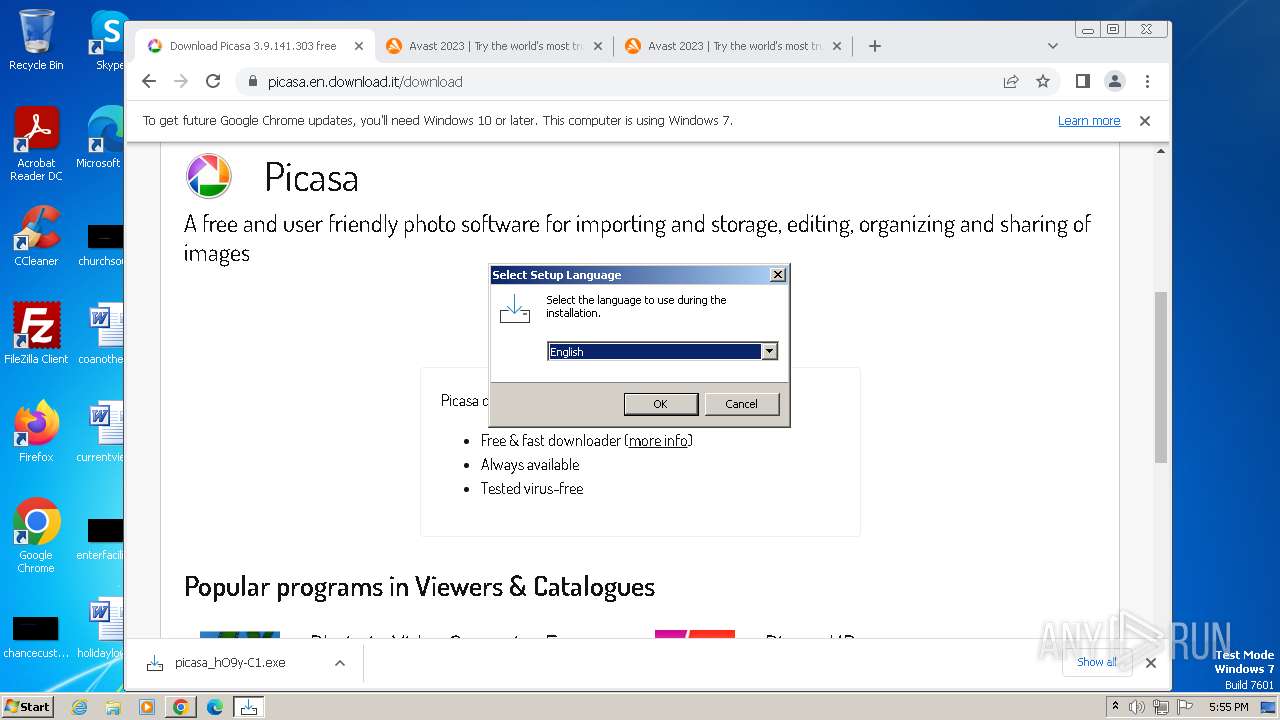Open the Skype desktop shortcut

[x=106, y=40]
